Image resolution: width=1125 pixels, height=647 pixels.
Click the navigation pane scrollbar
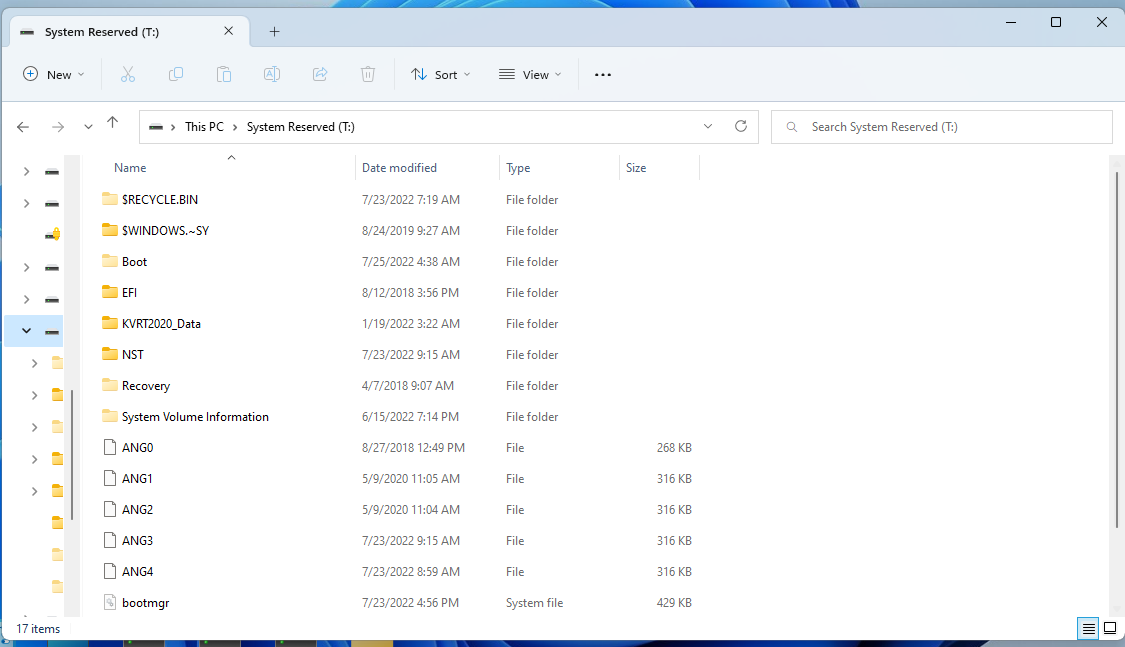72,455
